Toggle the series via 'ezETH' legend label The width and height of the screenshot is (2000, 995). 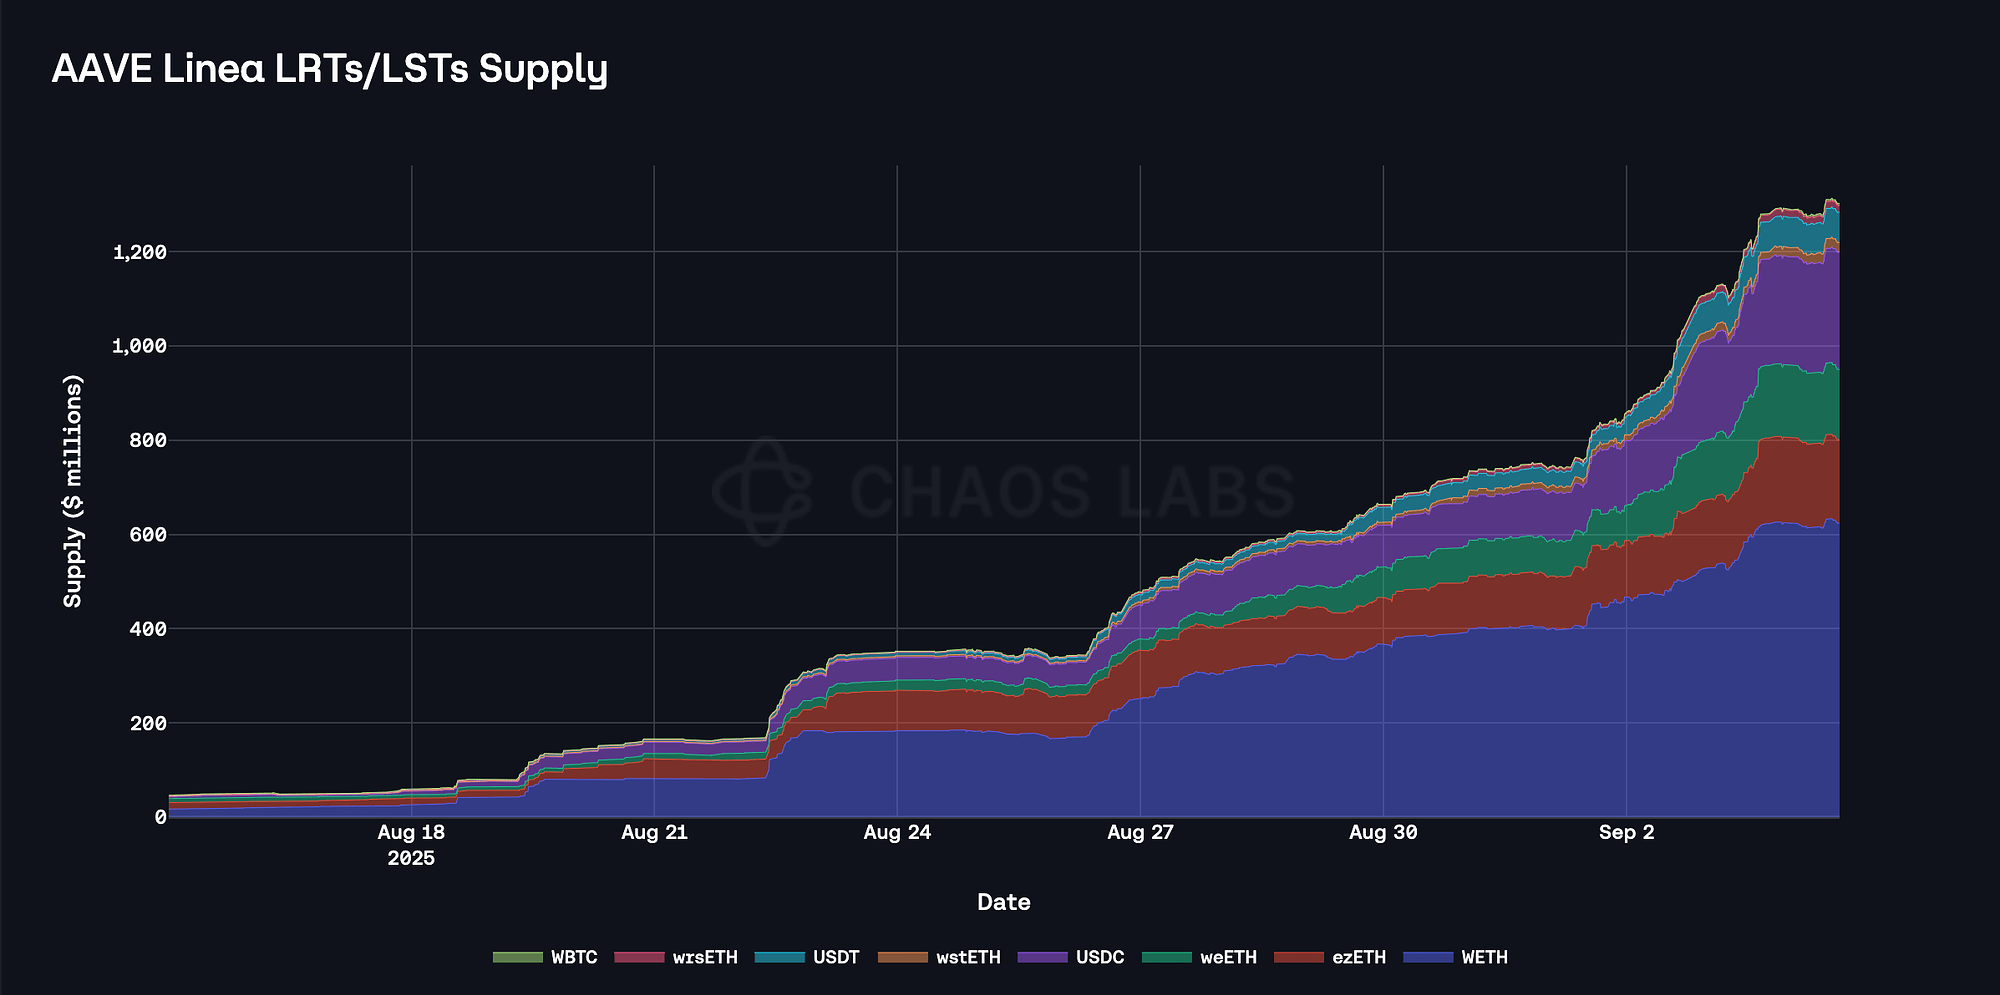click(x=1359, y=957)
